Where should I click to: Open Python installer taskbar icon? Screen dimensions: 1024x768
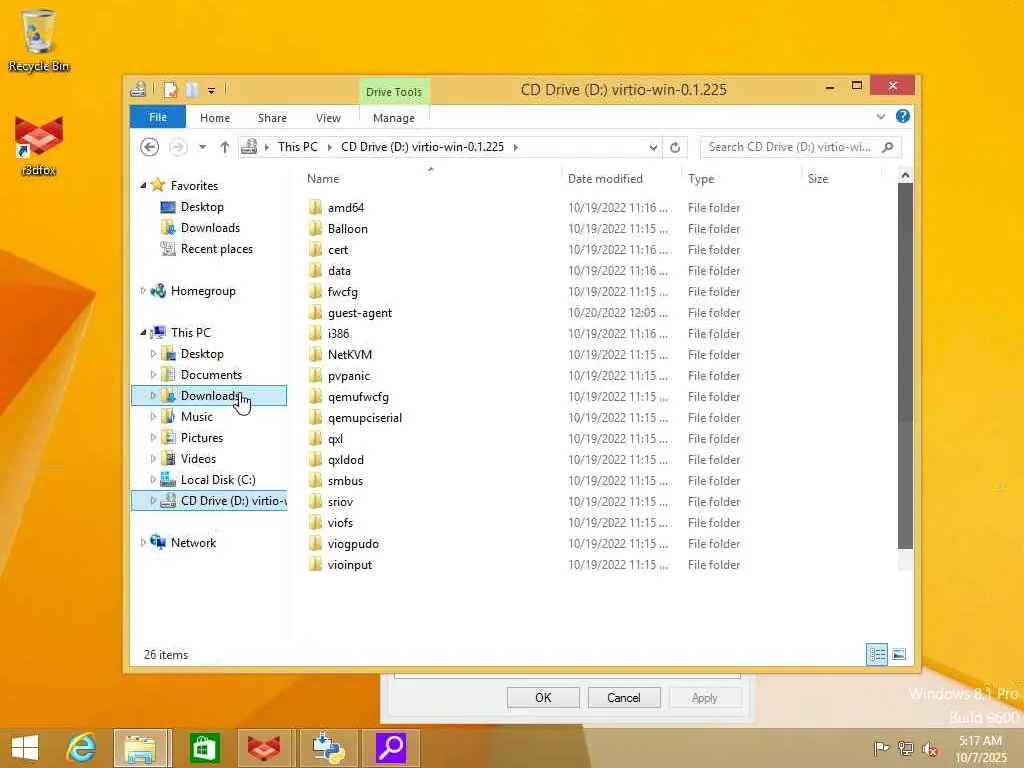tap(328, 748)
